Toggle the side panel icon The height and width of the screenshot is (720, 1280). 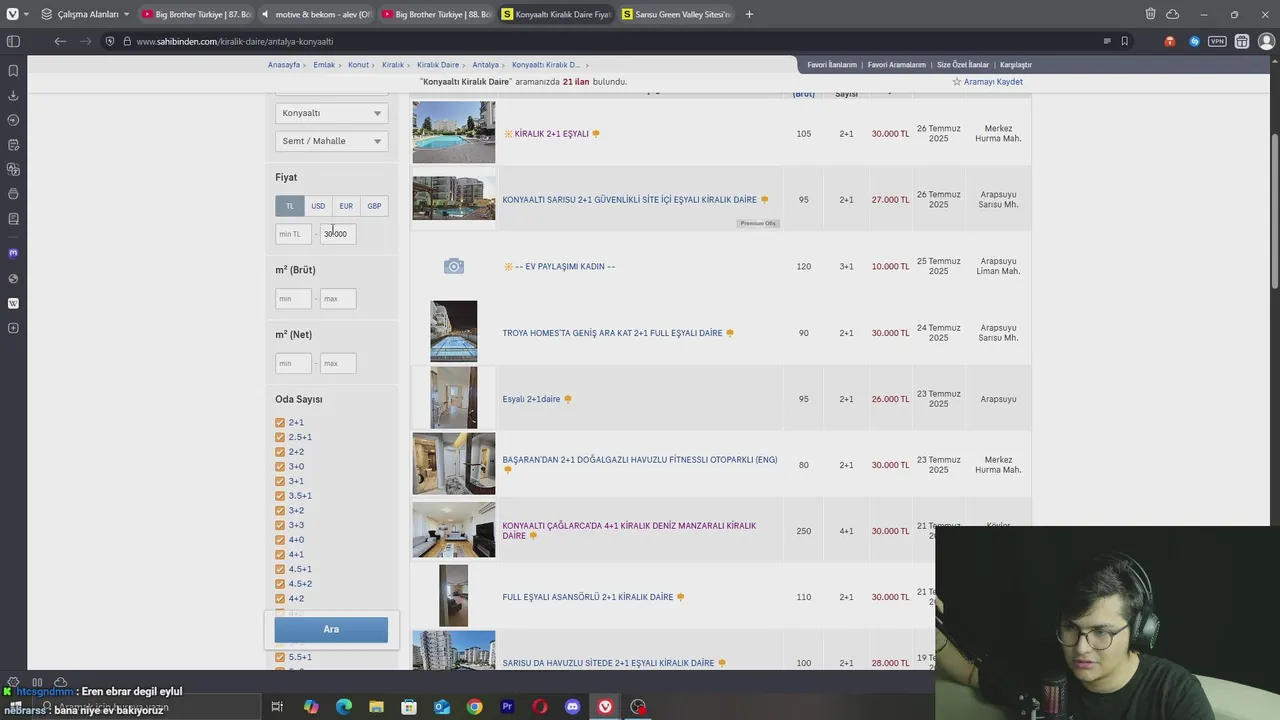(13, 41)
